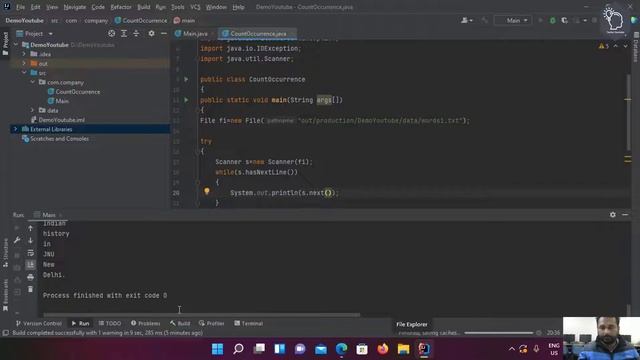Open Project panel gear options
Screen dimensions: 640x360
[151, 33]
